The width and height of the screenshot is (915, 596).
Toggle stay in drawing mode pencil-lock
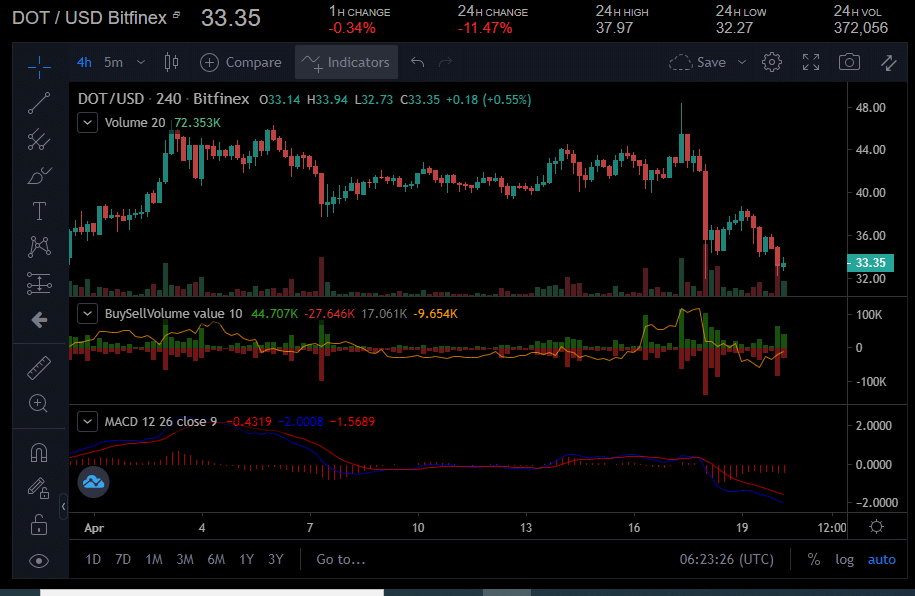click(x=39, y=489)
